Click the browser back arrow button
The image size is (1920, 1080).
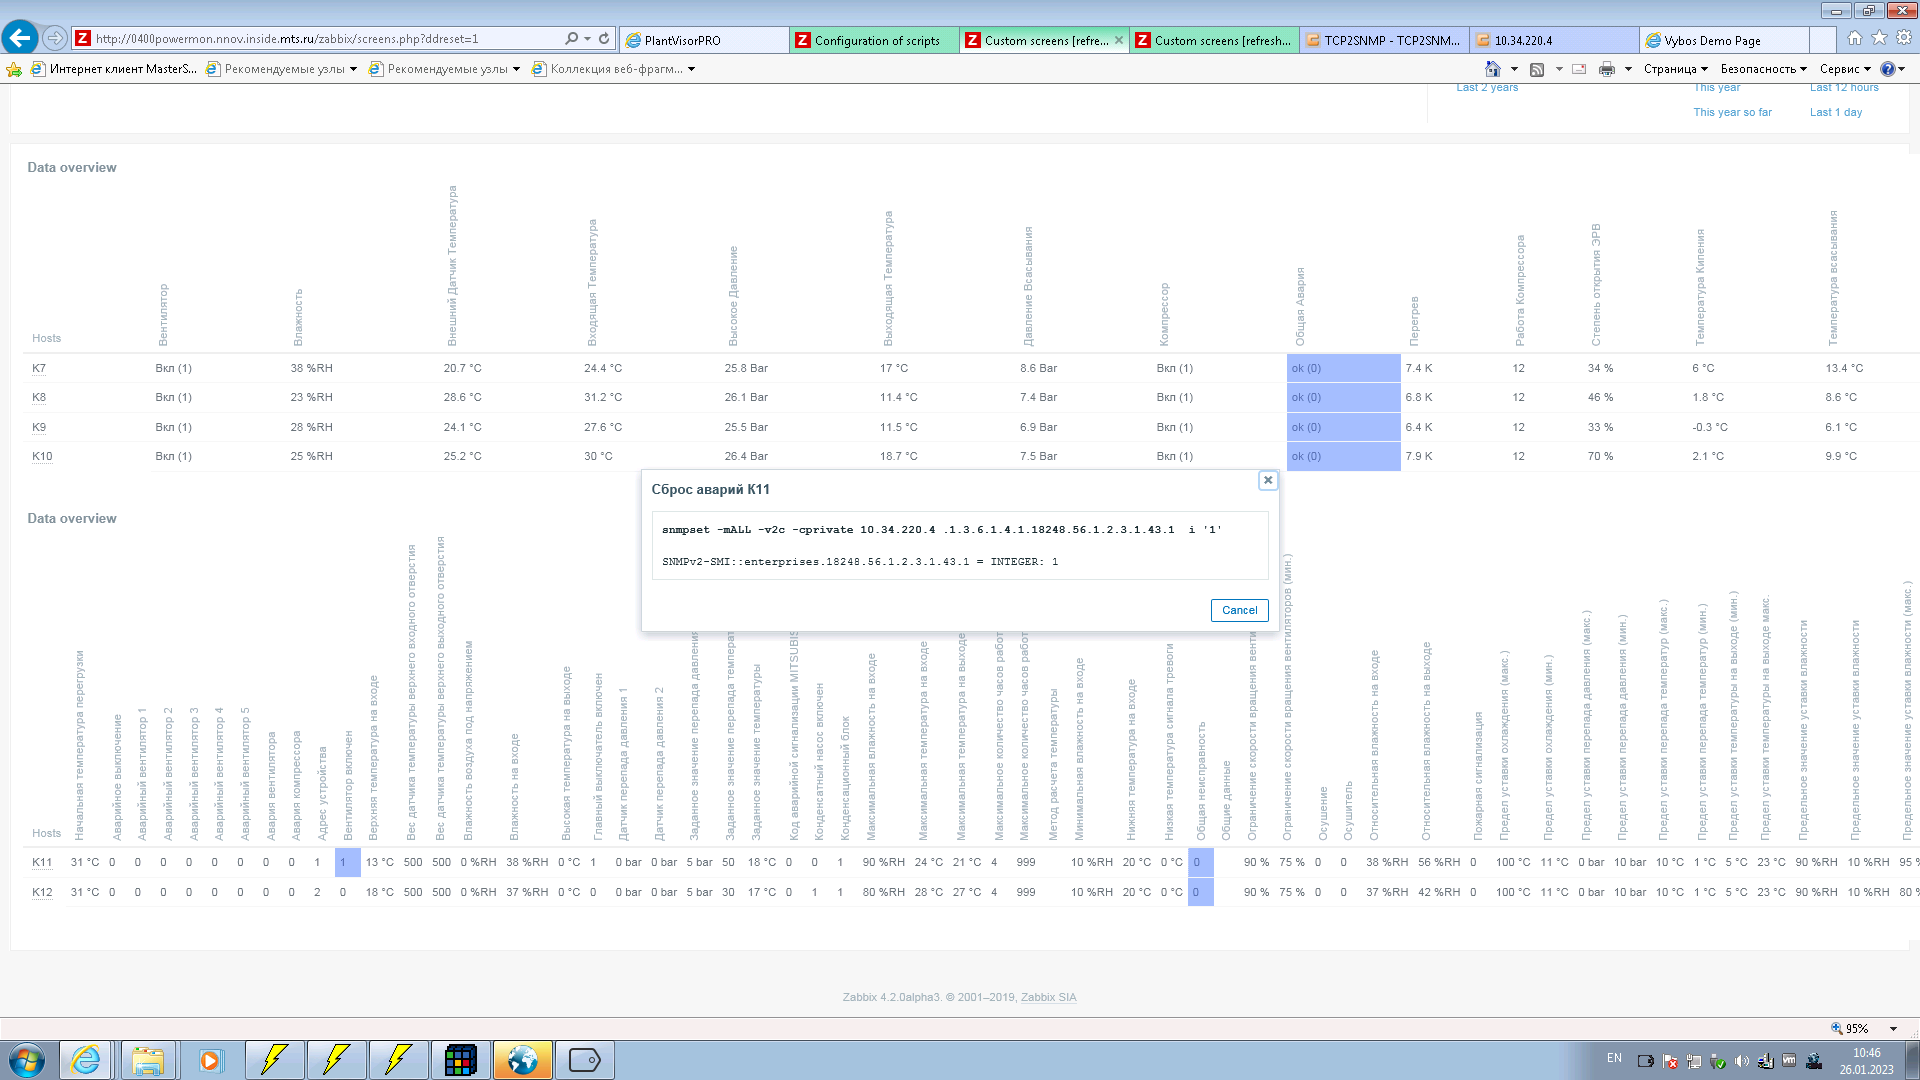pyautogui.click(x=19, y=38)
